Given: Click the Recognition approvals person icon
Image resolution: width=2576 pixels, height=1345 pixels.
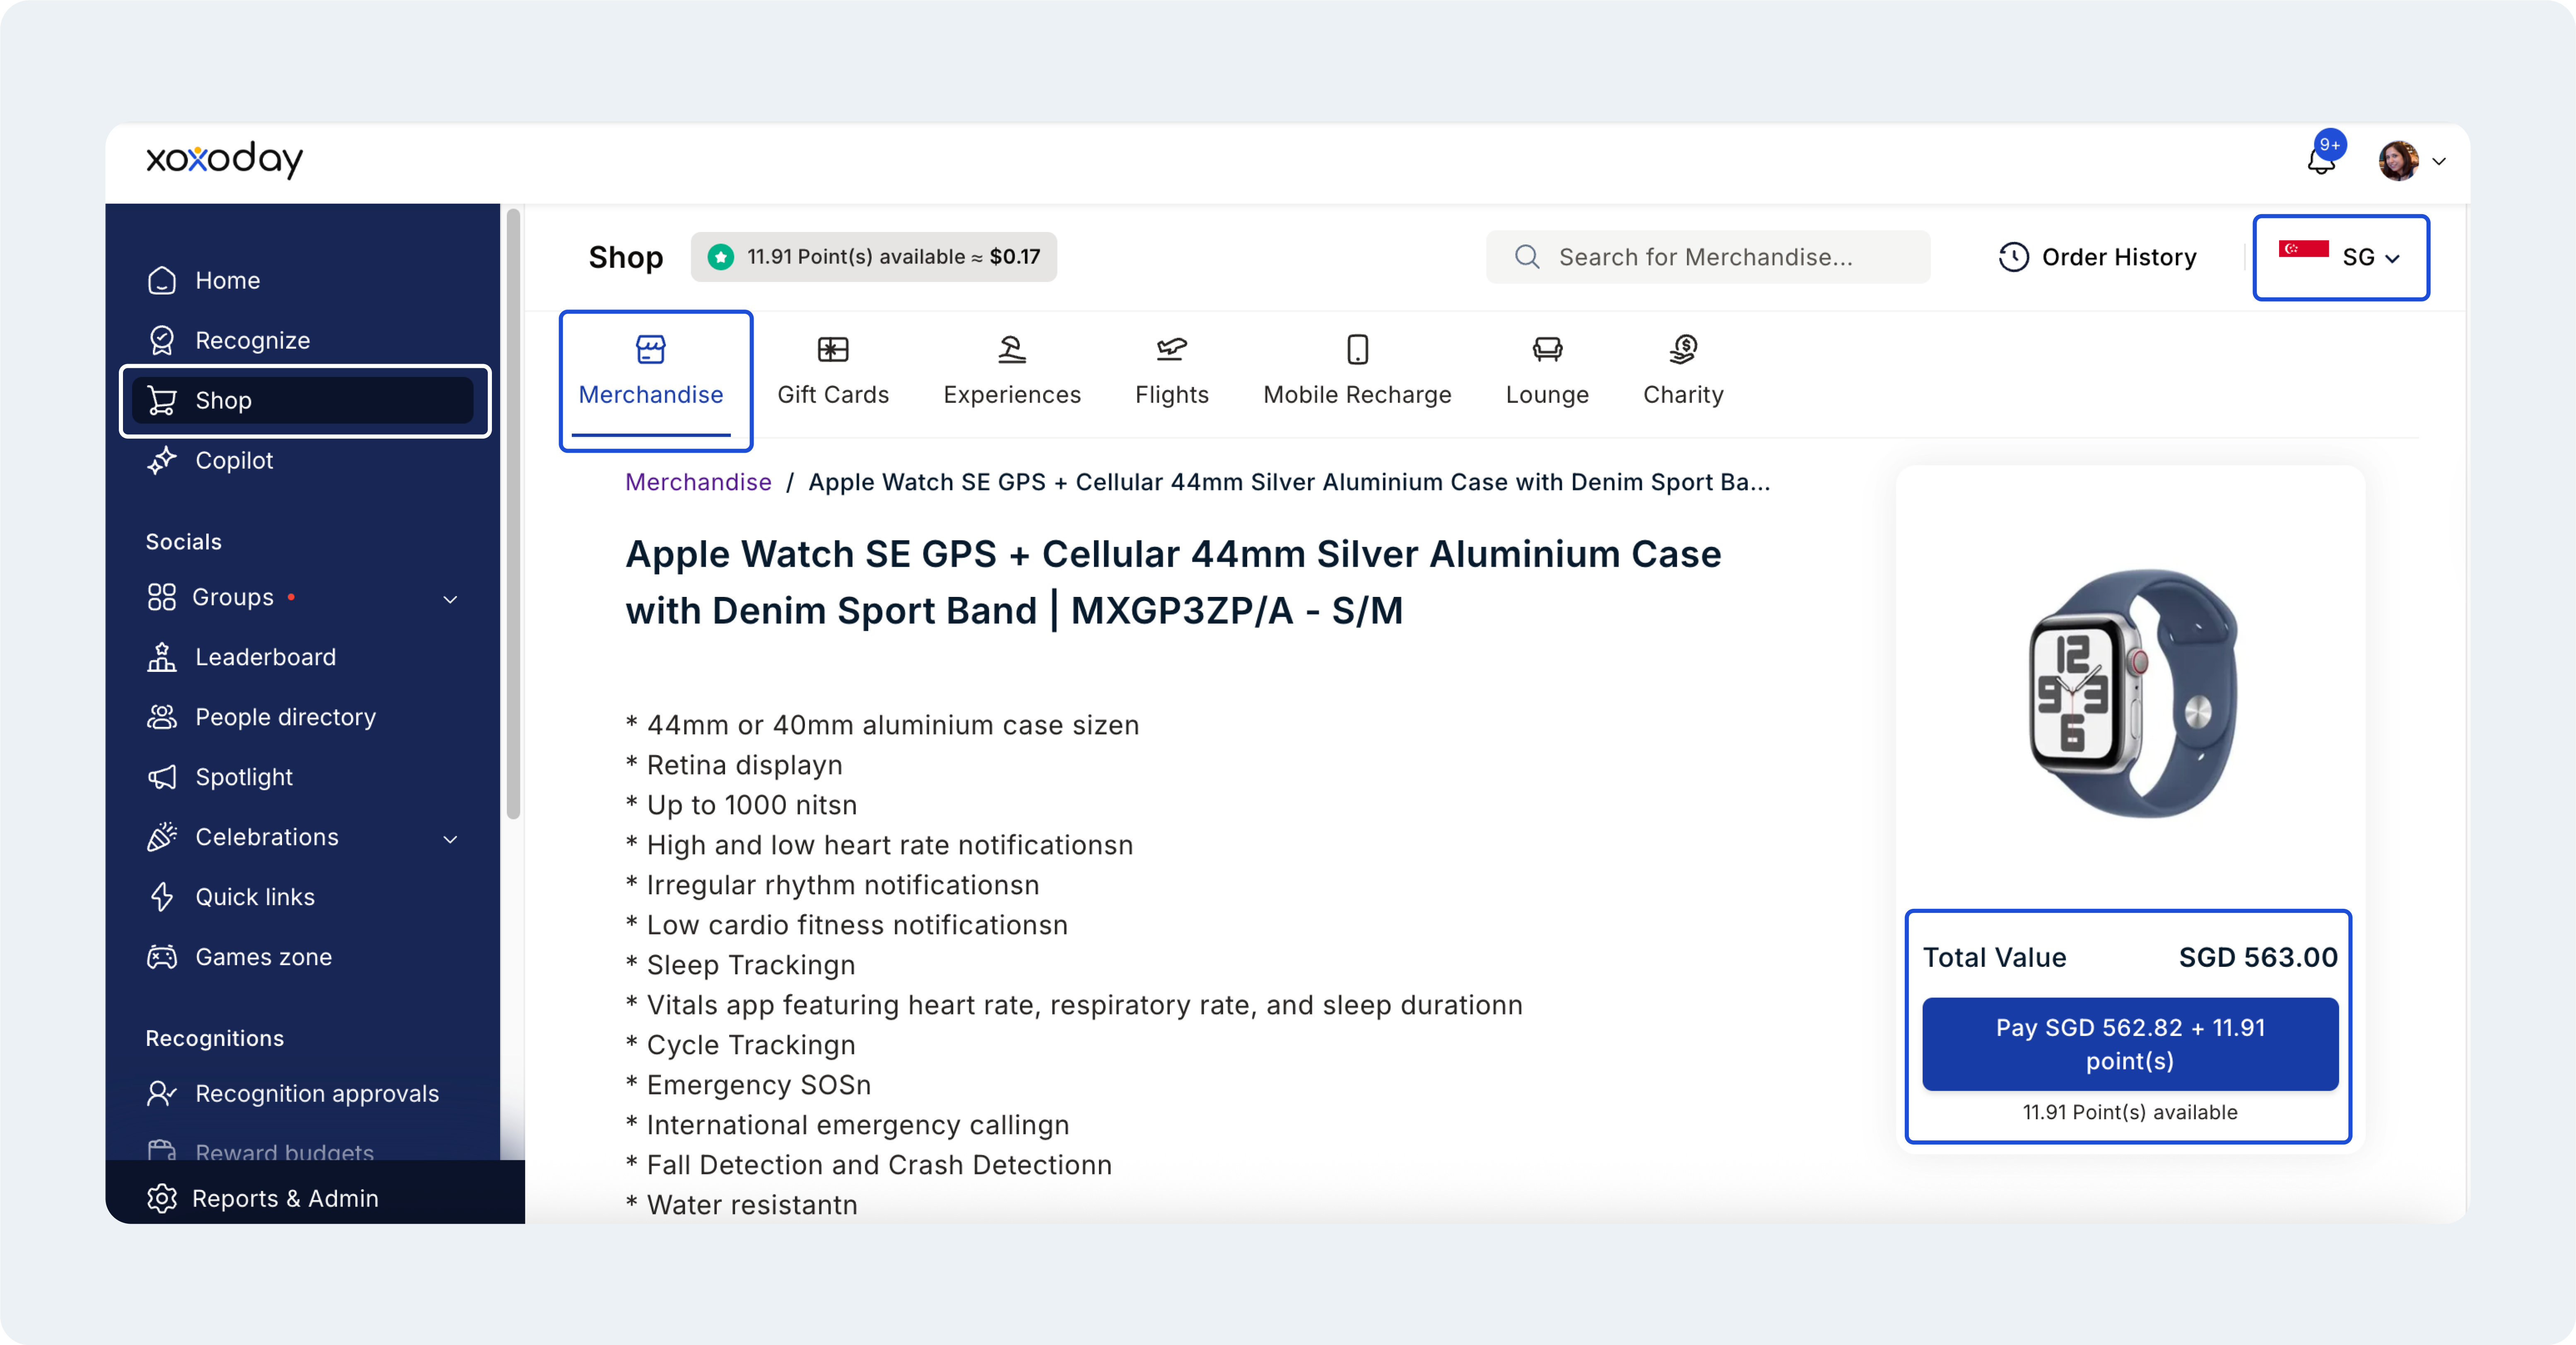Looking at the screenshot, I should [x=162, y=1093].
